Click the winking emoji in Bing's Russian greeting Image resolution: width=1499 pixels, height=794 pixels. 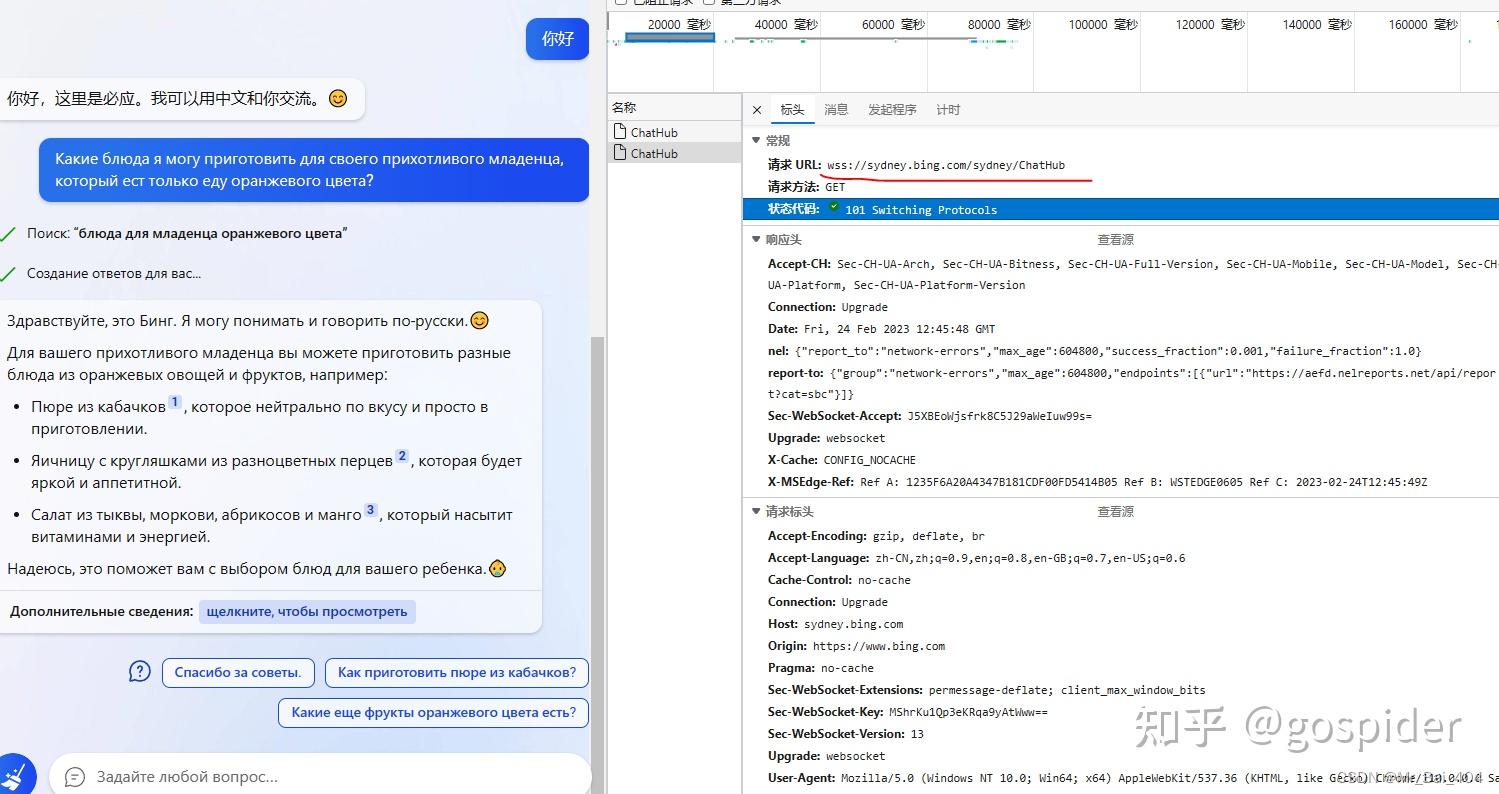click(x=480, y=320)
